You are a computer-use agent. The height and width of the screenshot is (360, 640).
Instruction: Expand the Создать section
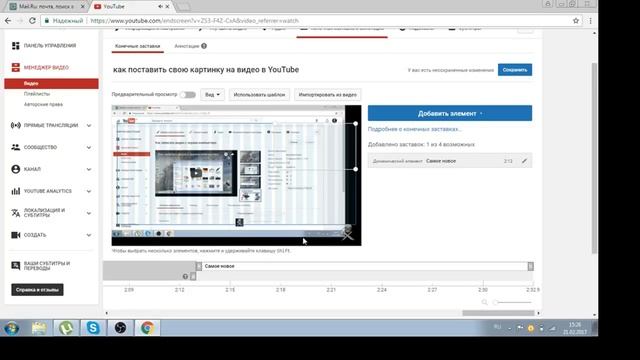point(89,235)
